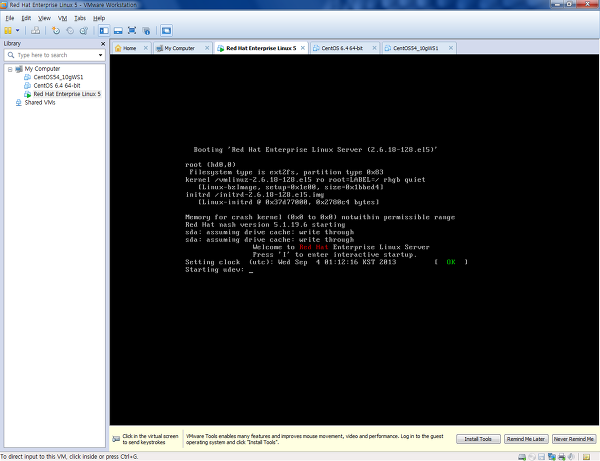Screen dimensions: 600x461
Task: Select Red Hat Enterprise Linux 5 in the library
Action: pos(67,94)
